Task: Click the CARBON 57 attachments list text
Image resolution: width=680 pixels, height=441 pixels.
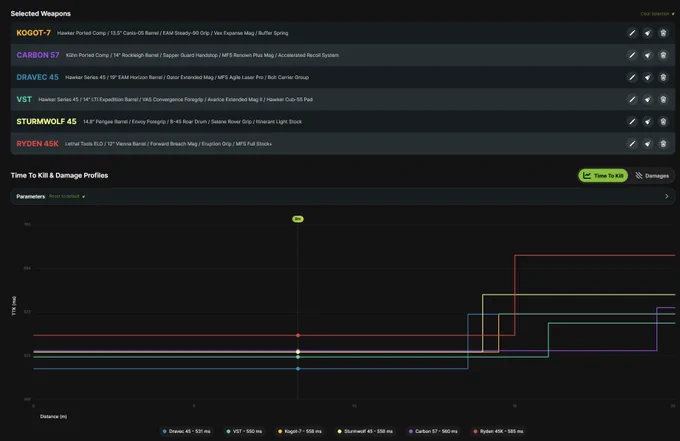Action: click(x=202, y=55)
